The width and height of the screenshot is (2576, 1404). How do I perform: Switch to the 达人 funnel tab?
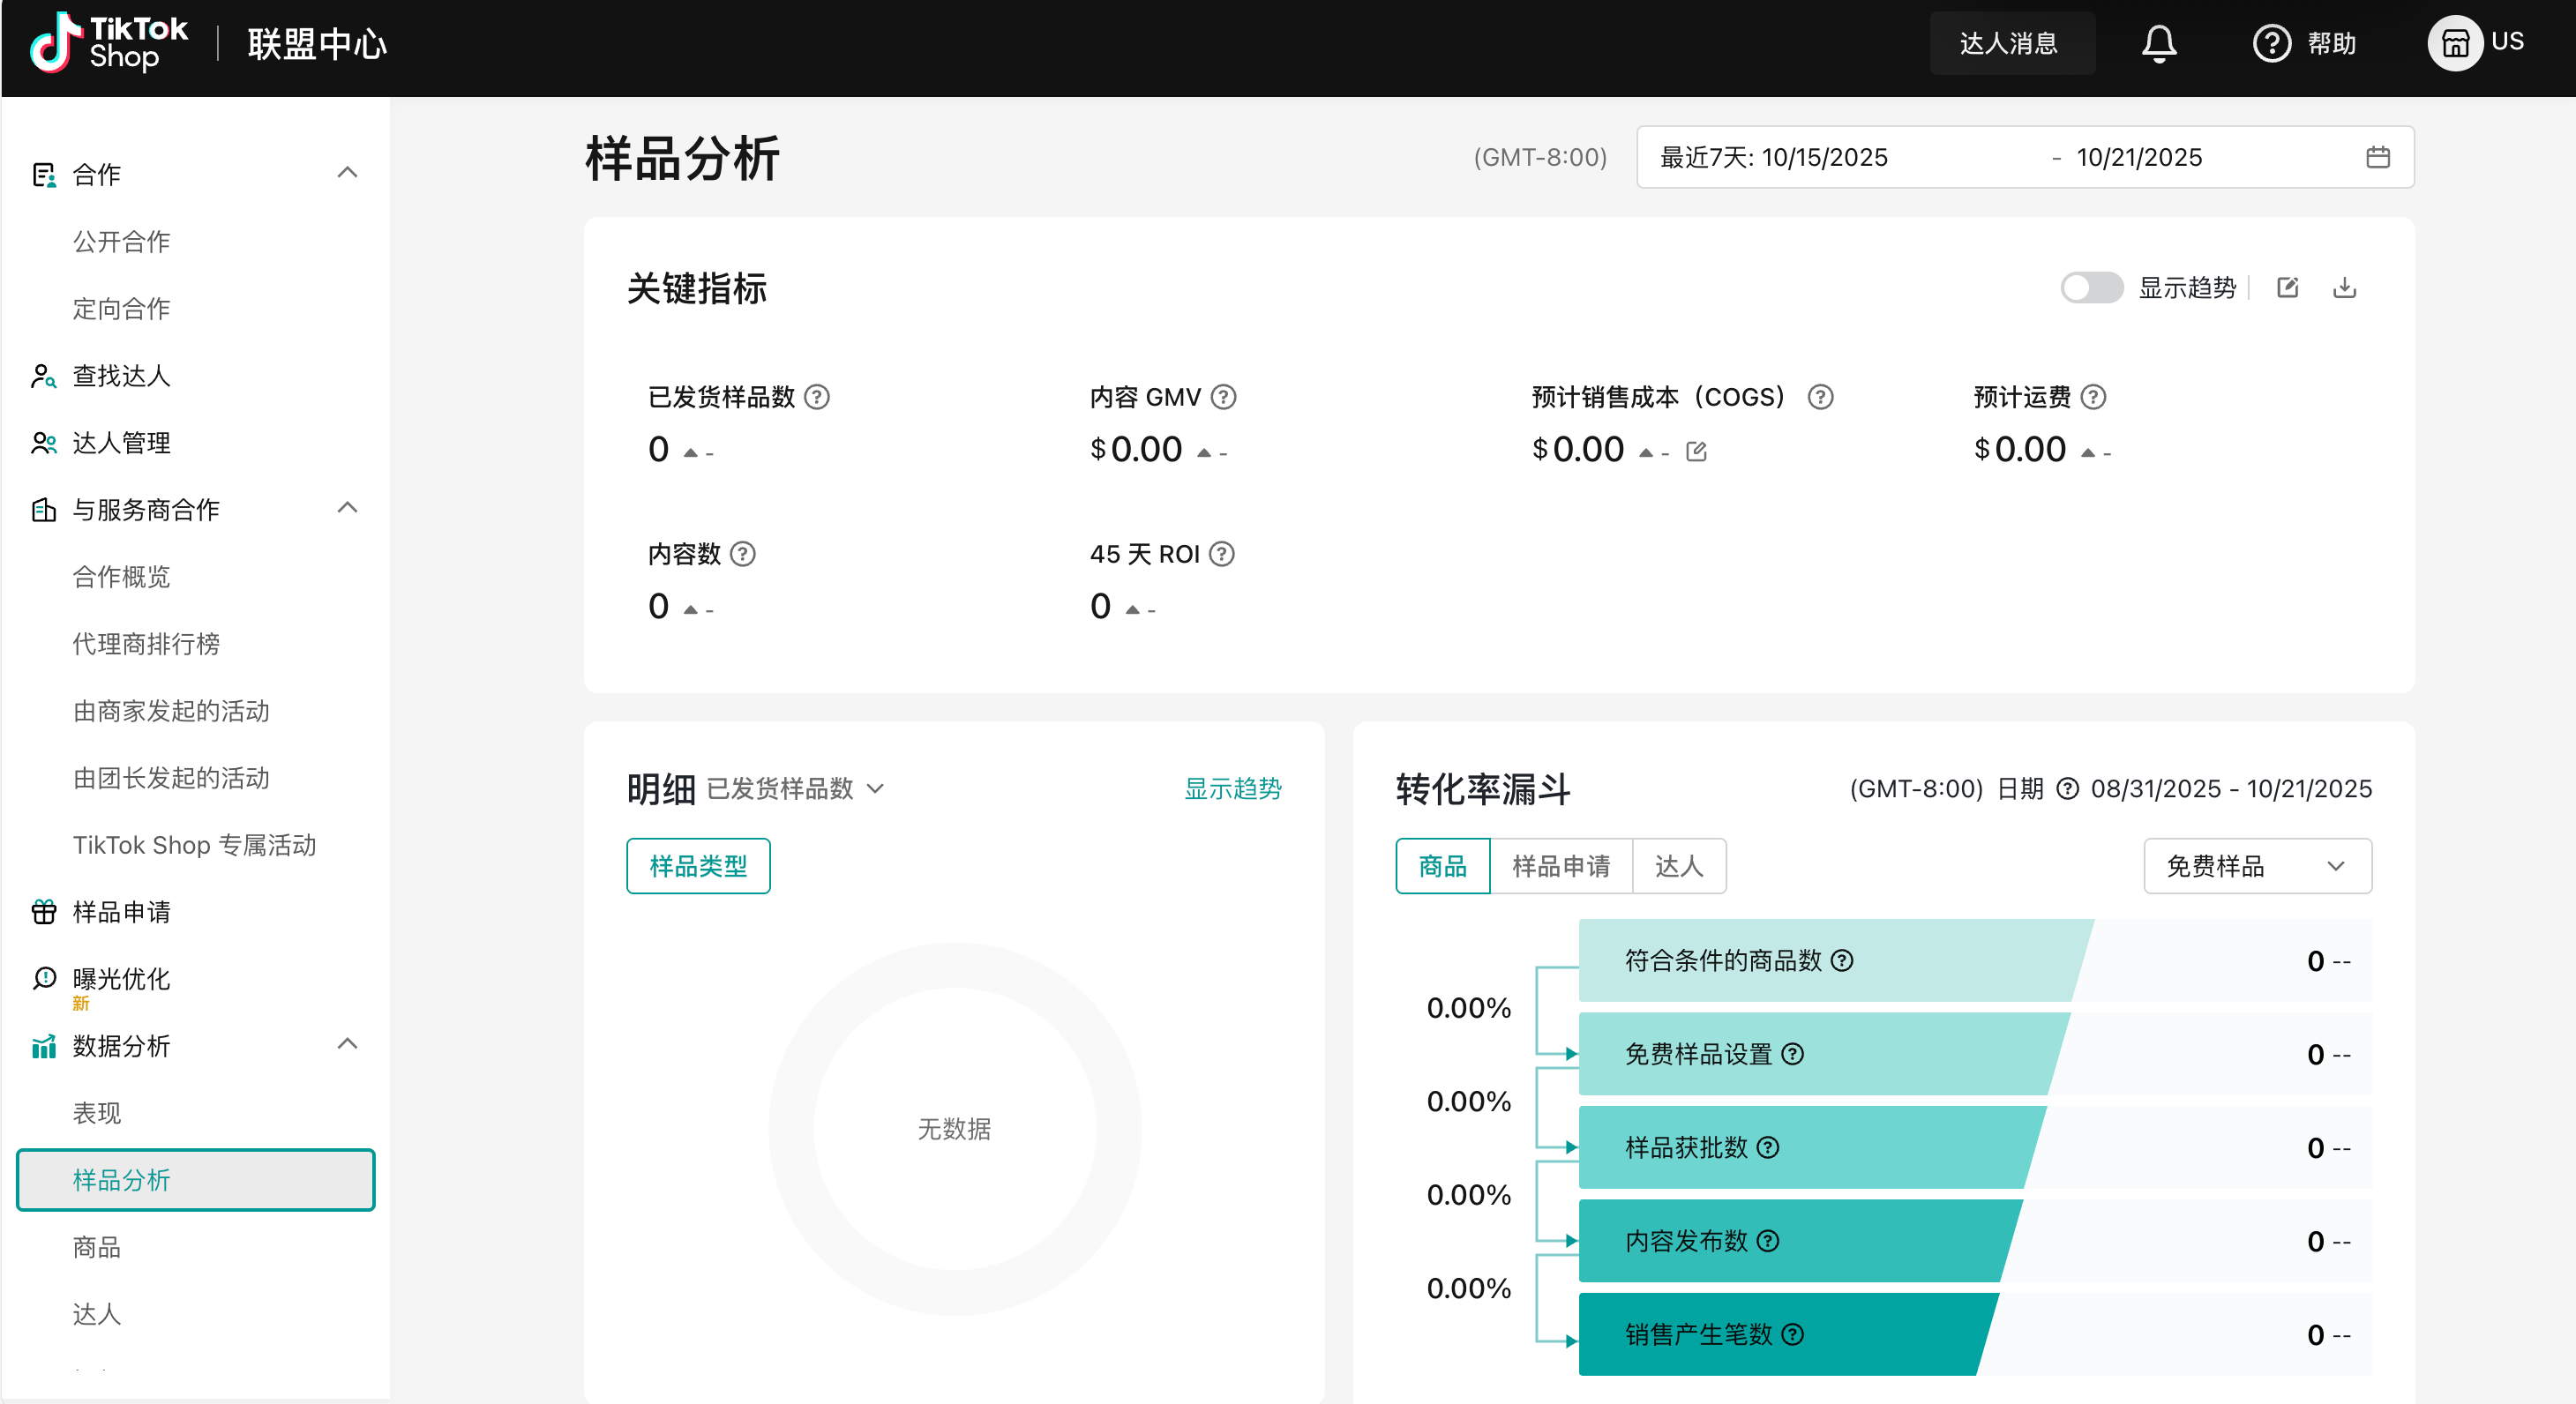pyautogui.click(x=1678, y=866)
